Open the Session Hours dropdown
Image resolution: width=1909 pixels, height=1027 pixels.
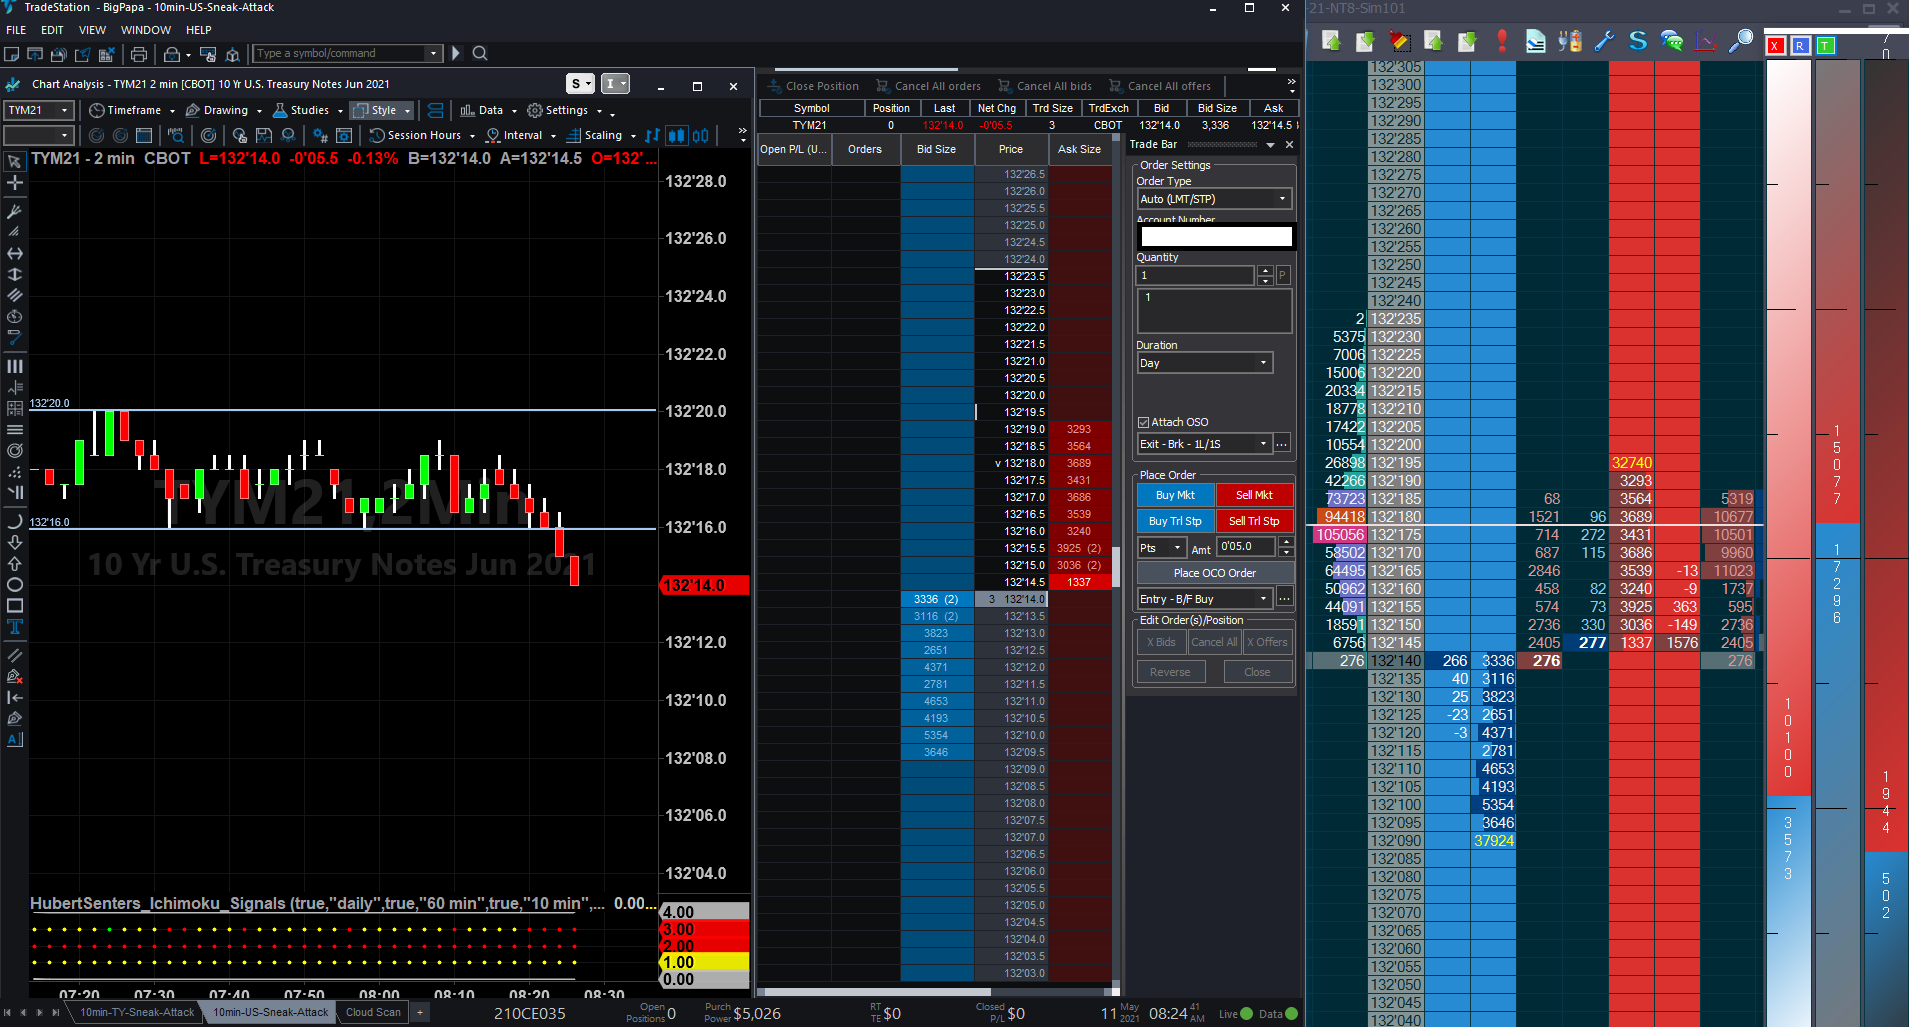point(422,135)
